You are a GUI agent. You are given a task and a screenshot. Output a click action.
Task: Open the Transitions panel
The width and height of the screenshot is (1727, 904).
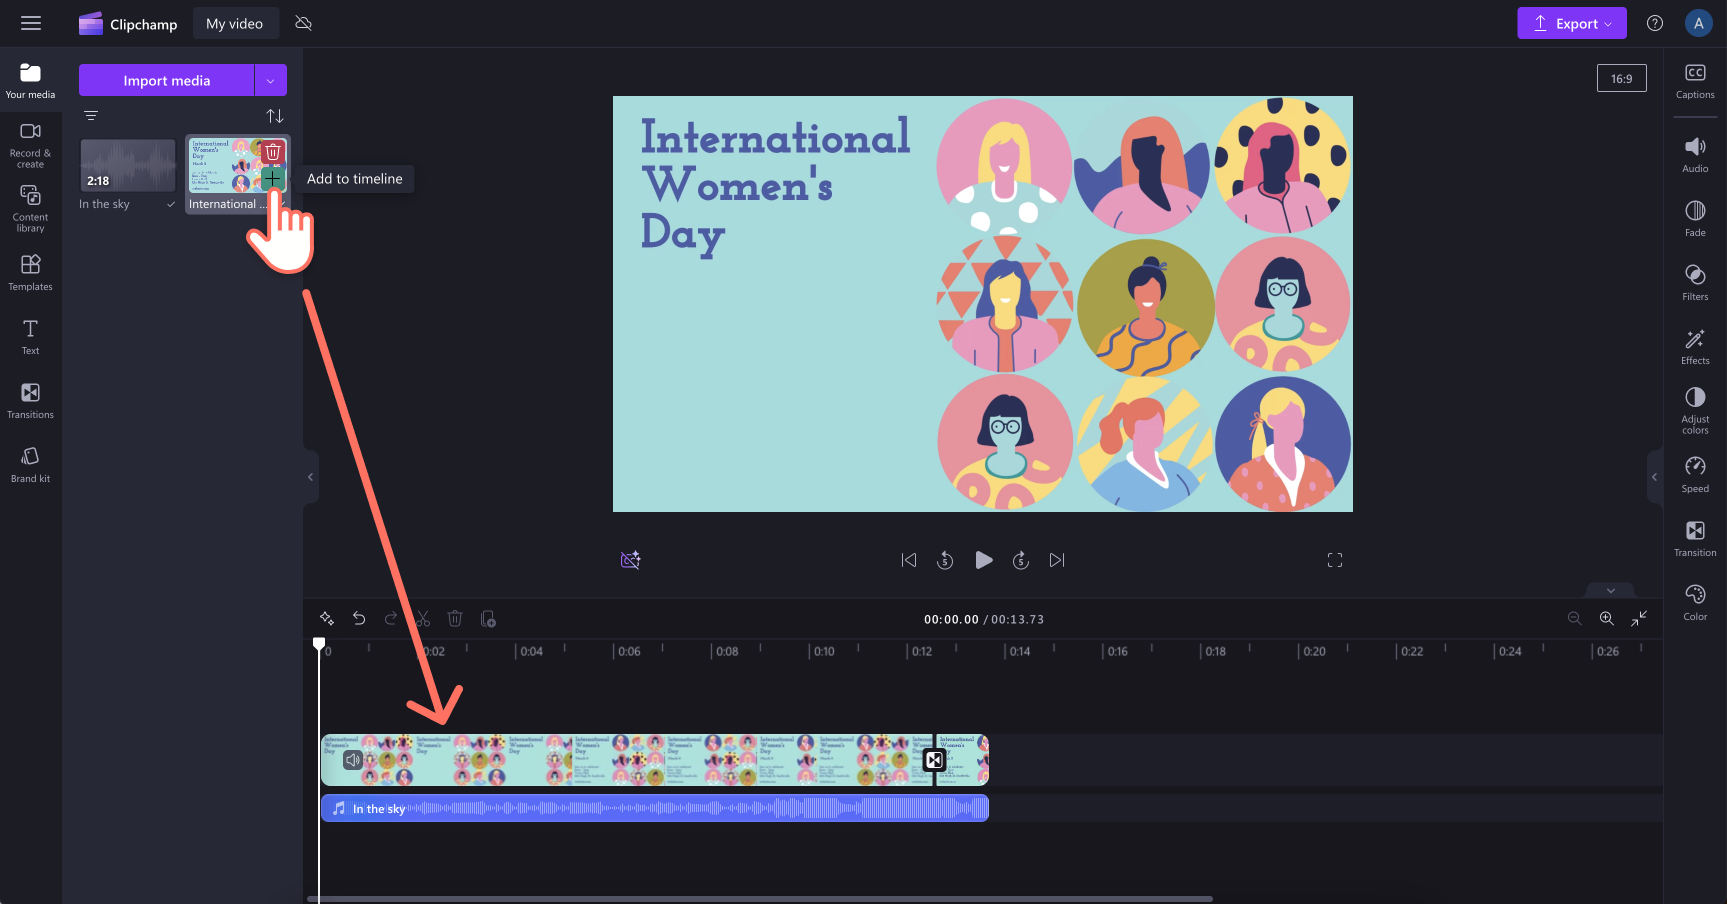click(x=30, y=399)
